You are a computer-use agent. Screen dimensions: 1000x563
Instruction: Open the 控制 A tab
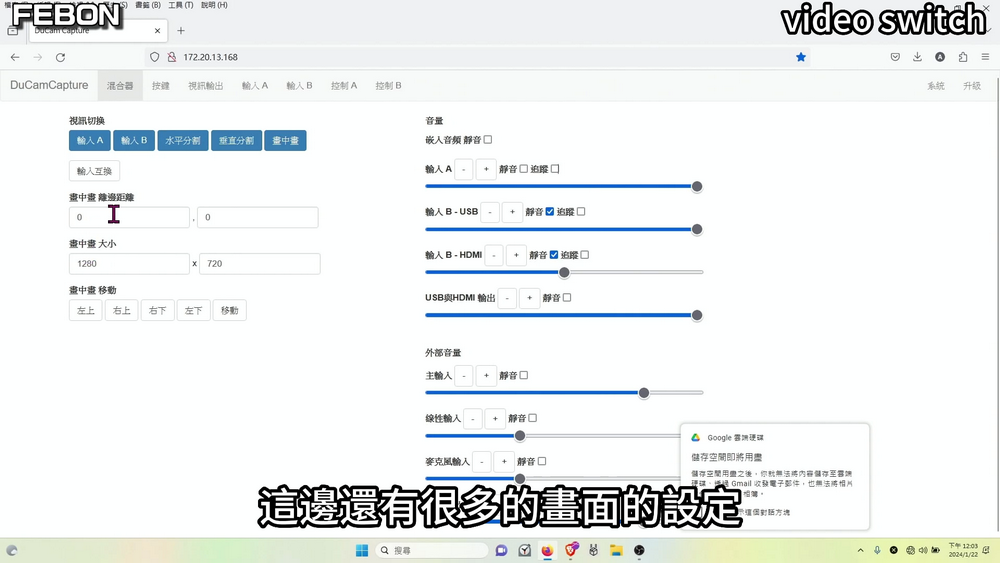pyautogui.click(x=344, y=85)
